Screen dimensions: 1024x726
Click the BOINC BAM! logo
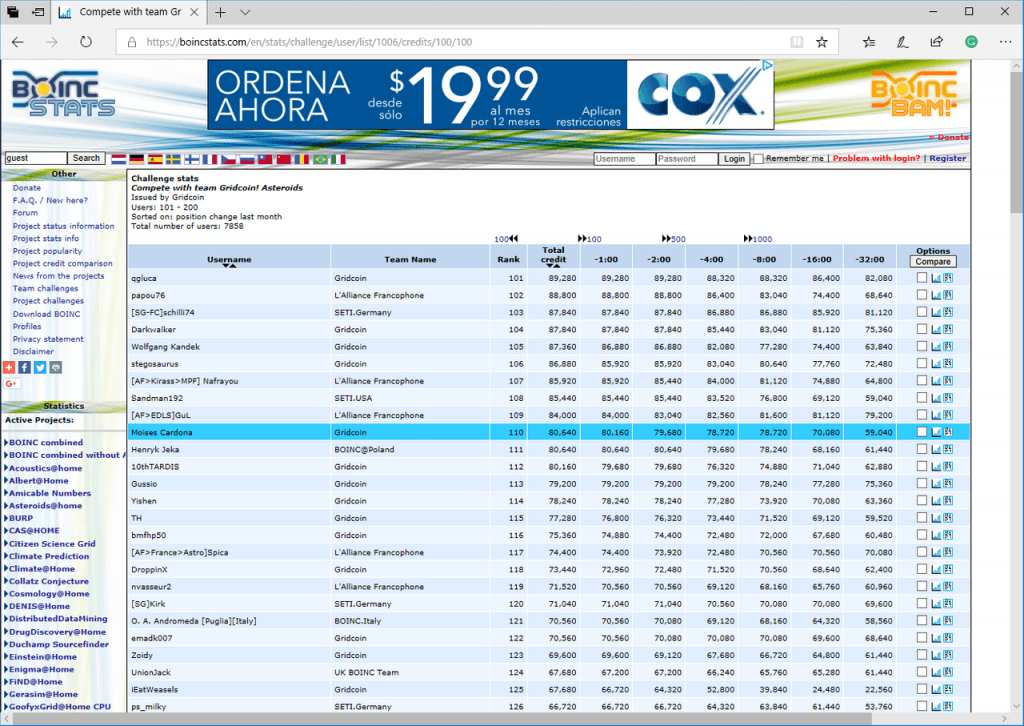click(914, 93)
